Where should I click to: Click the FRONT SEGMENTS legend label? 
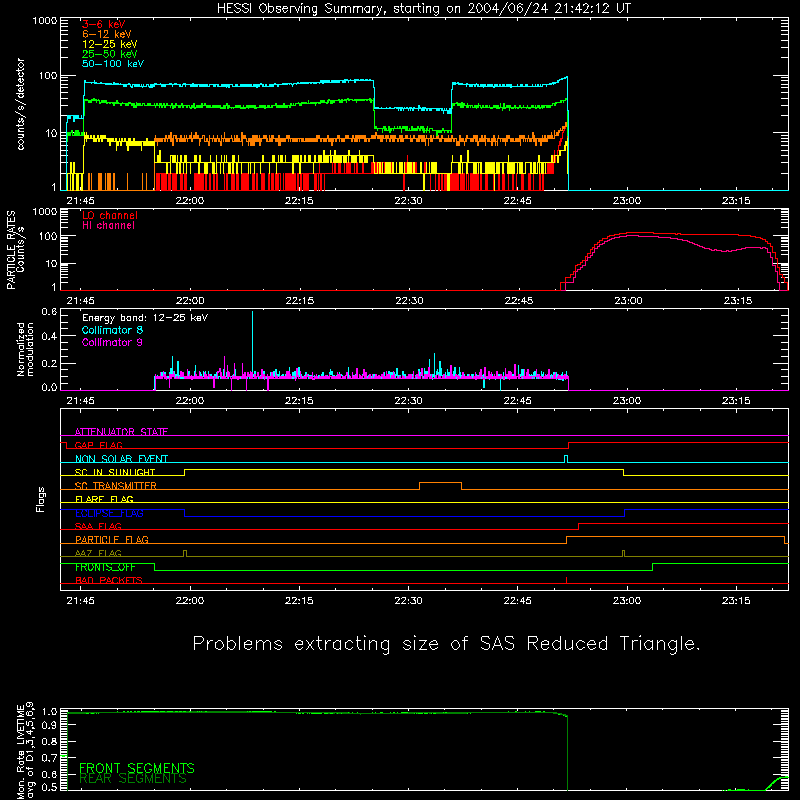click(137, 768)
